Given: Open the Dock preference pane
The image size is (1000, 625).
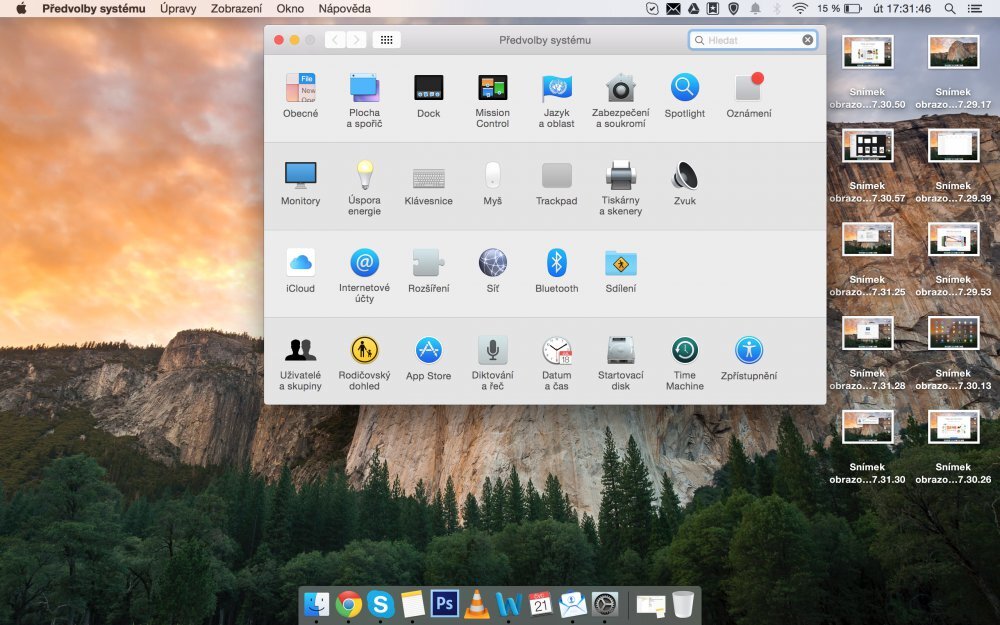Looking at the screenshot, I should [x=428, y=88].
